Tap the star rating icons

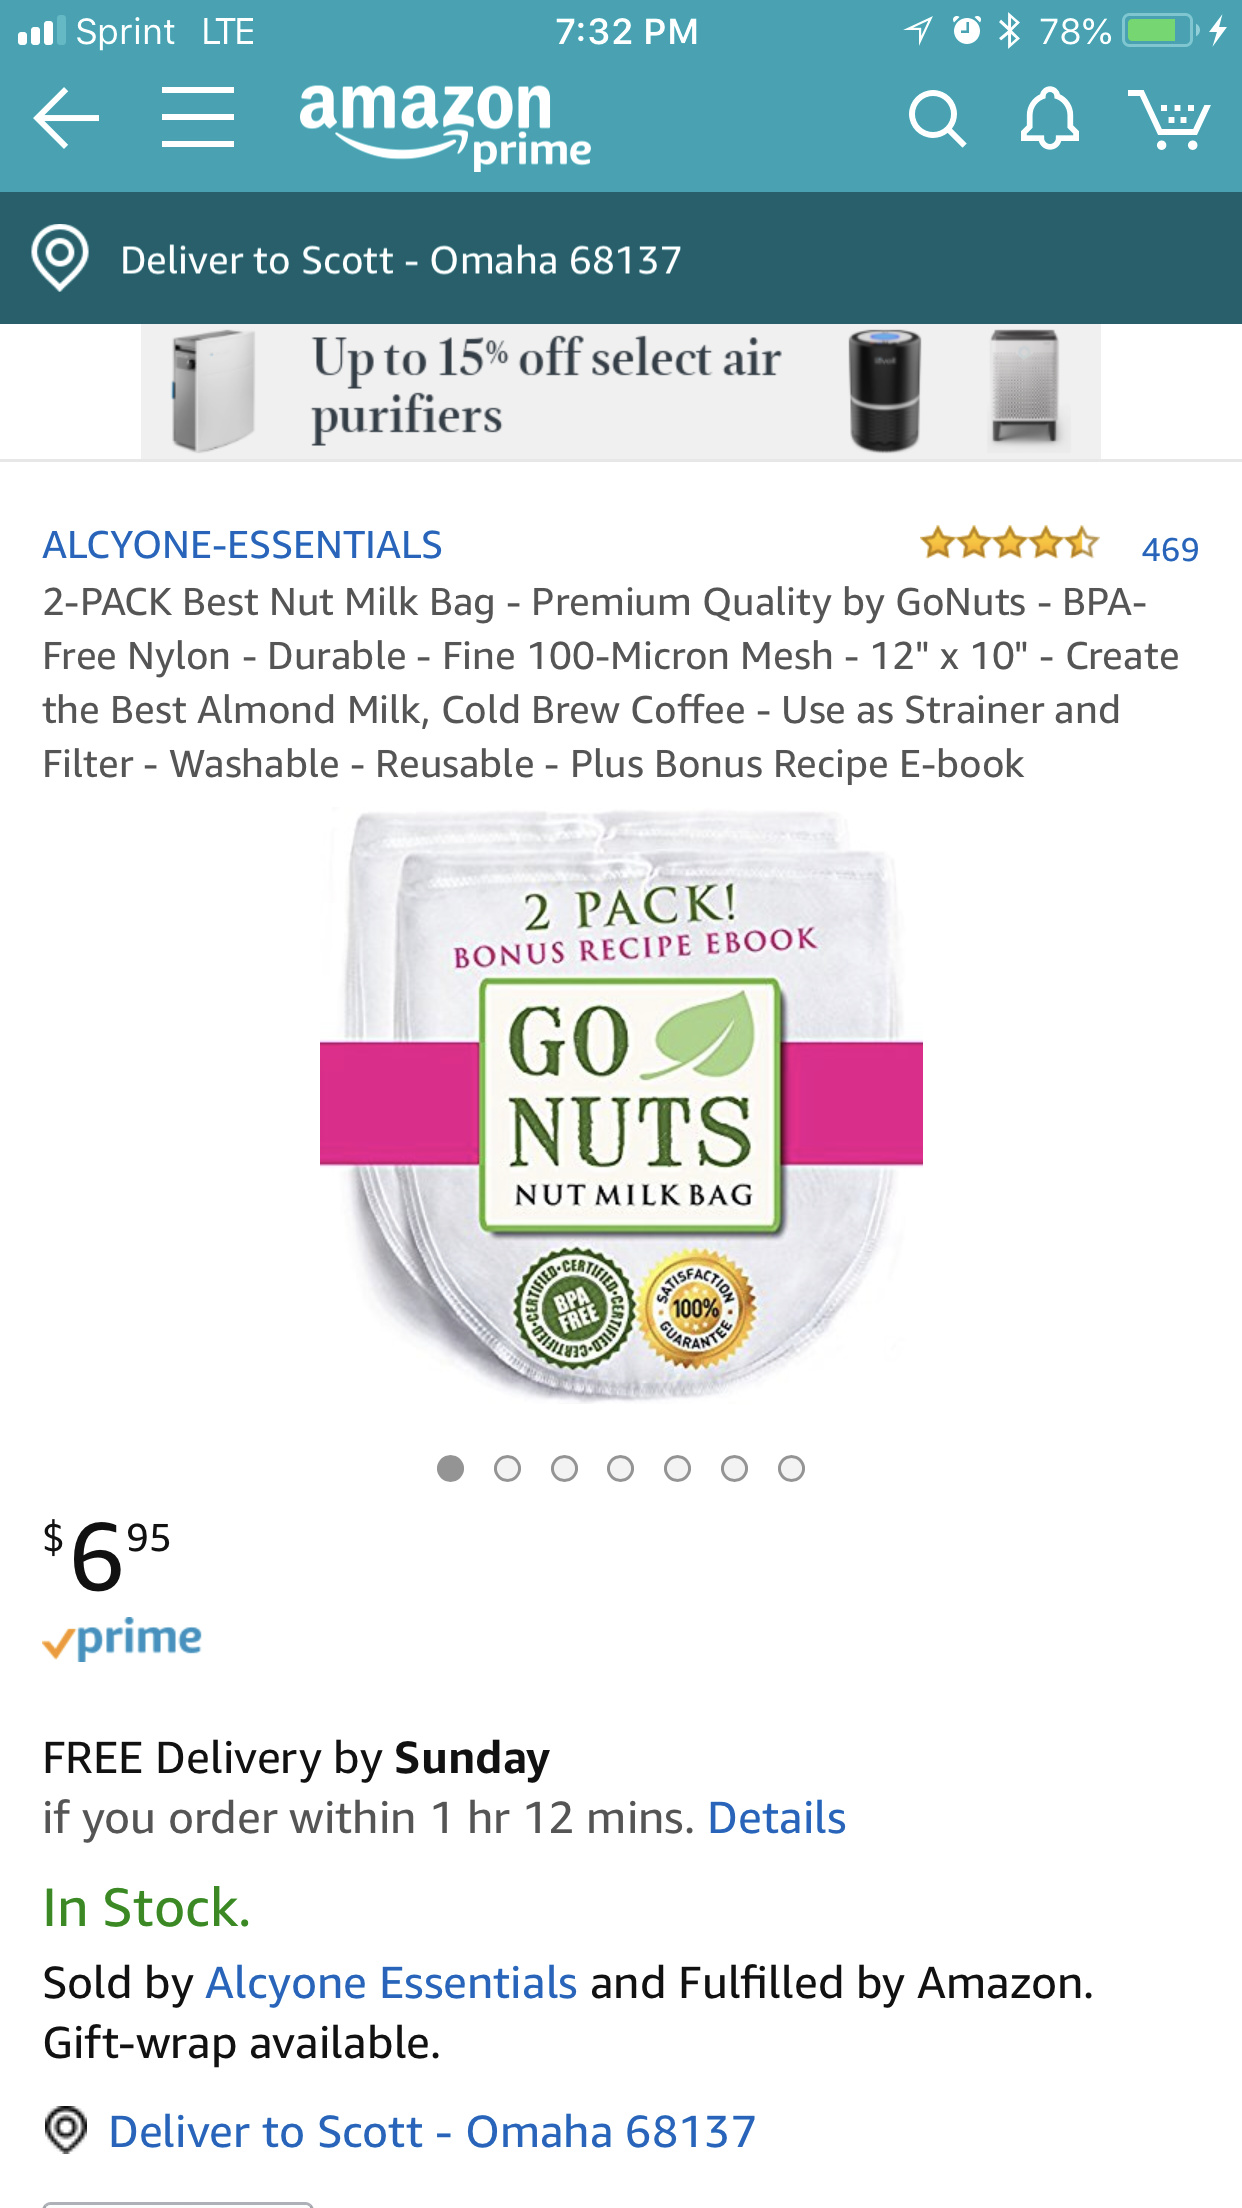coord(1009,543)
